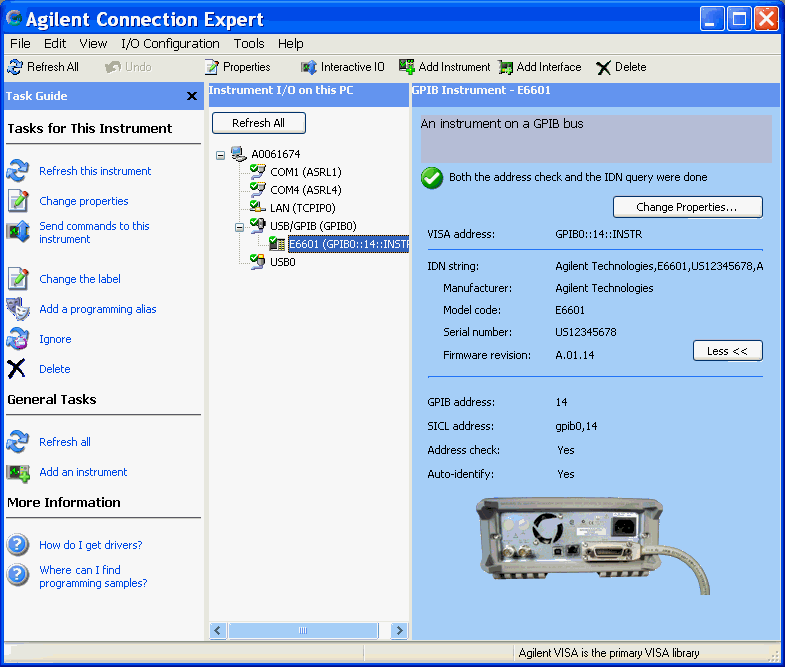Viewport: 785px width, 667px height.
Task: Click Send commands to this instrument link
Action: [94, 232]
